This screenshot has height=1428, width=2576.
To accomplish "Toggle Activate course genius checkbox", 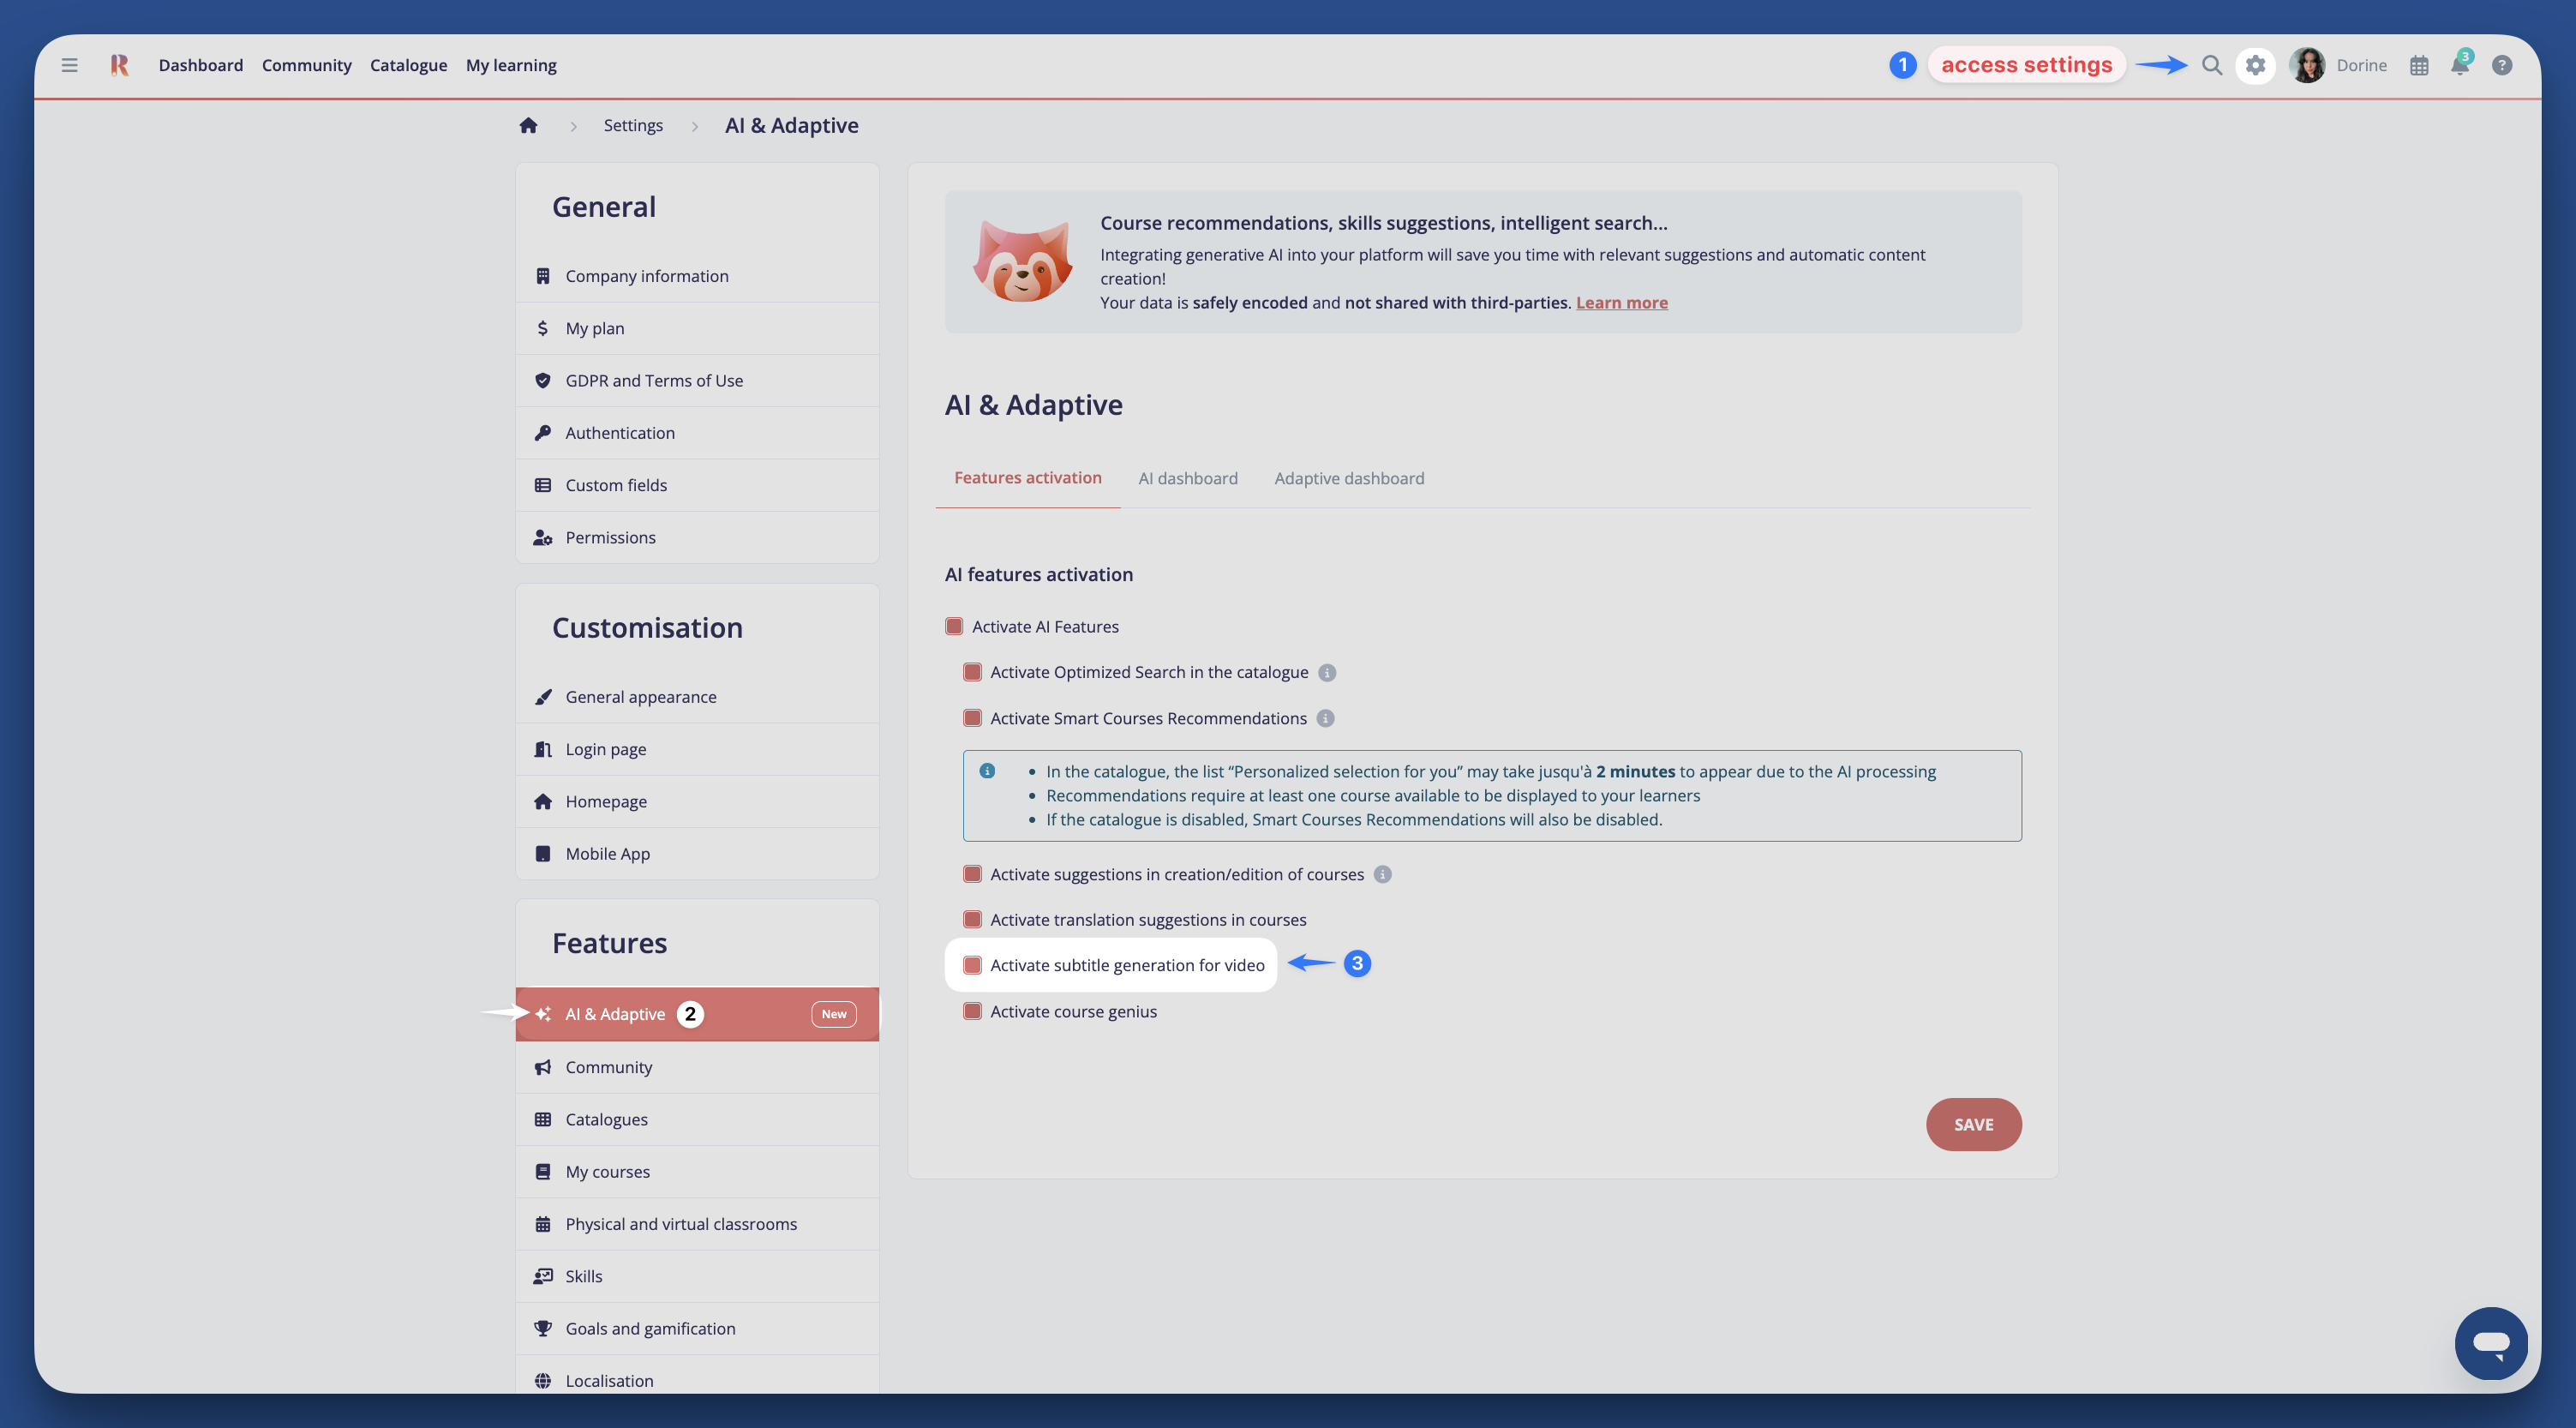I will coord(972,1011).
